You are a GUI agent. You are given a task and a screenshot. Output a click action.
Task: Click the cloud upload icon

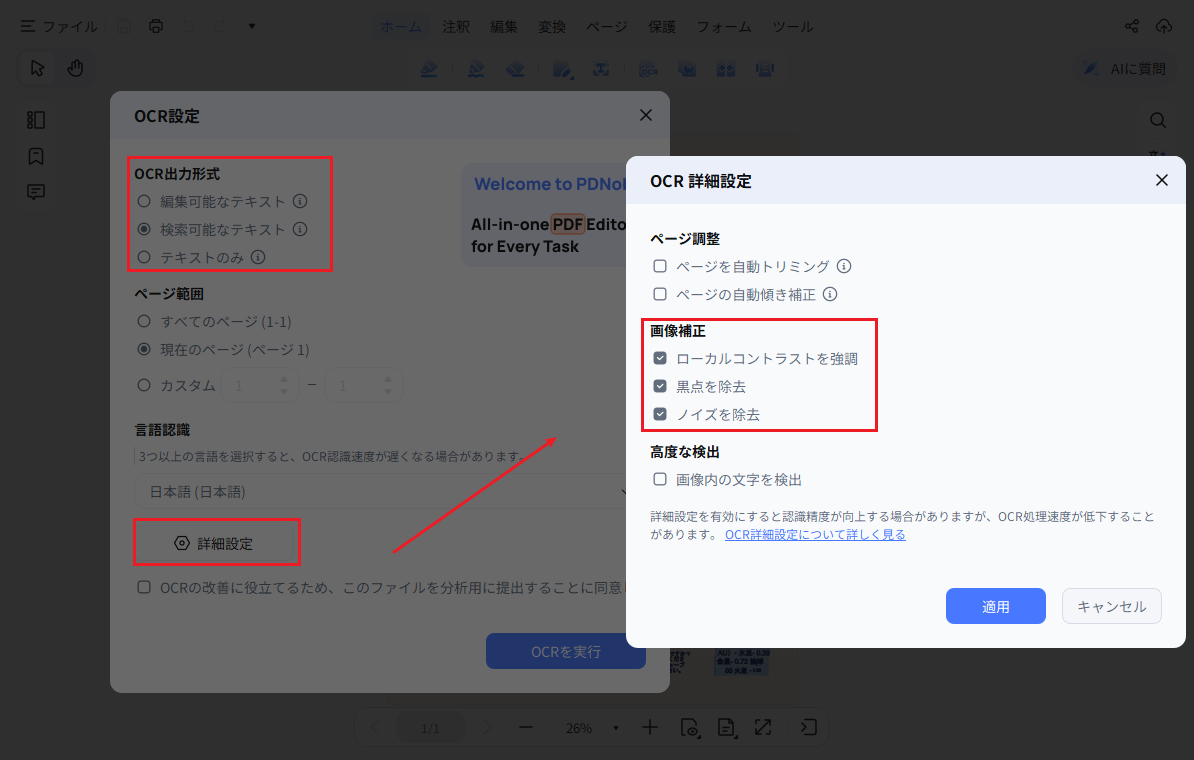click(1164, 26)
